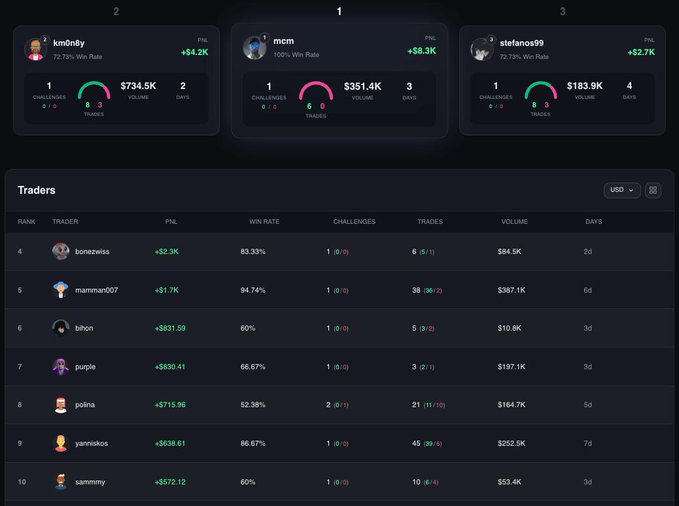
Task: Click mcm's pink trades gauge arc
Action: (315, 90)
